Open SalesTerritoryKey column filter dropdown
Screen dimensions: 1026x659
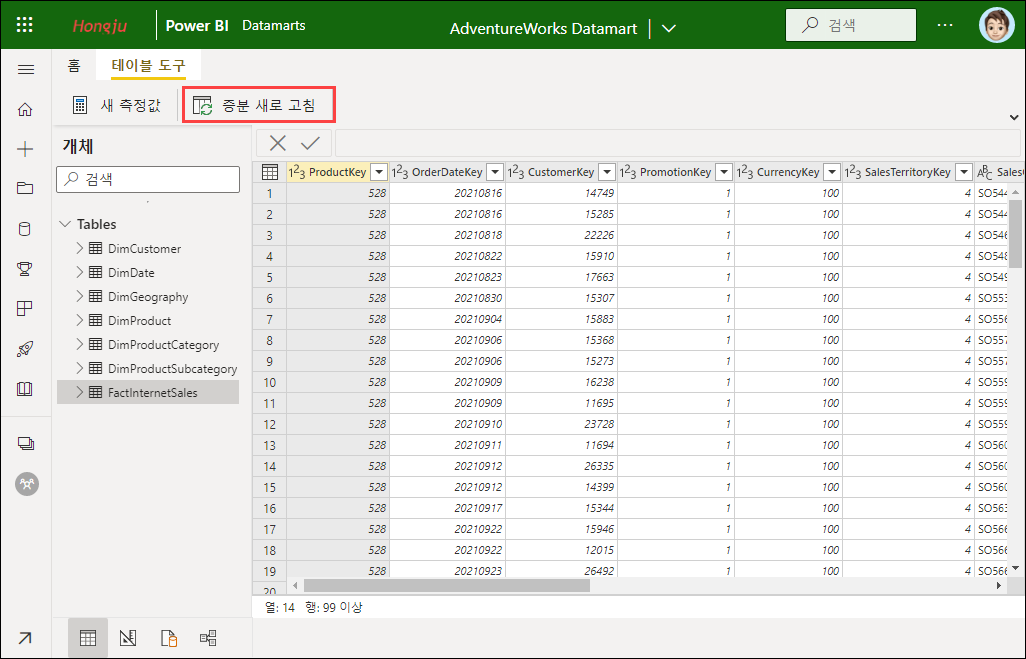point(964,172)
